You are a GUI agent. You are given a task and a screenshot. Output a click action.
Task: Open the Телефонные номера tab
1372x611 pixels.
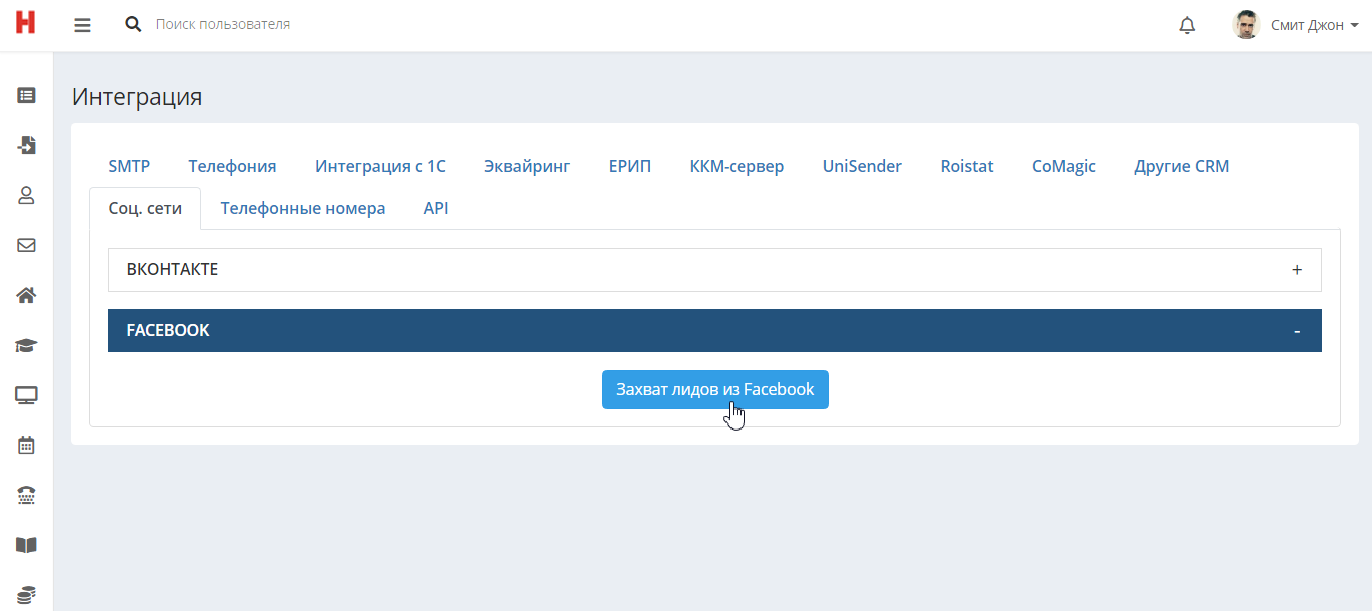pyautogui.click(x=303, y=209)
